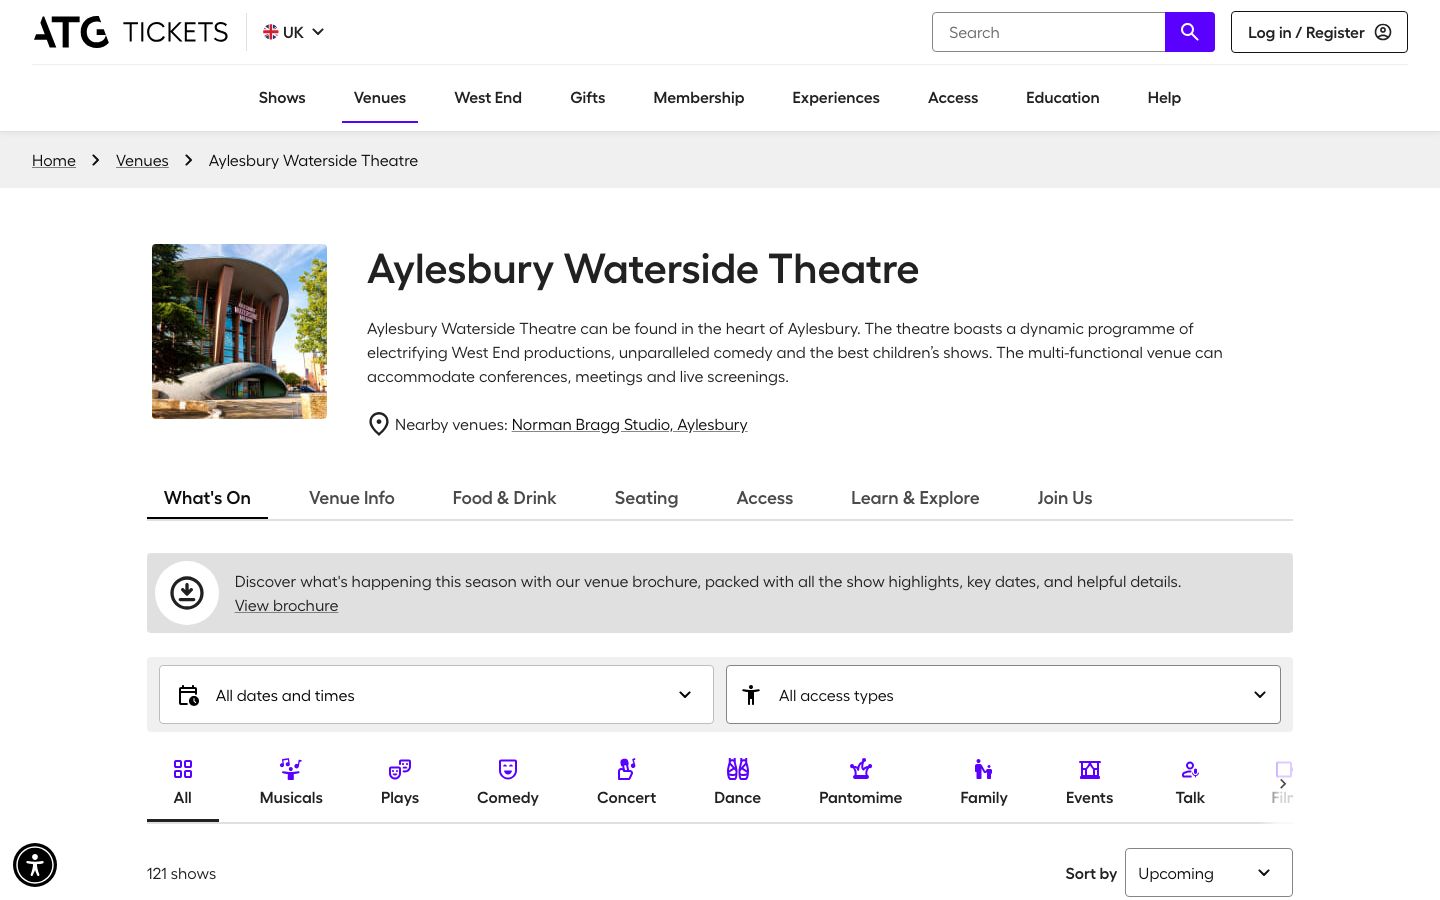Click the download brochure circle icon
The width and height of the screenshot is (1440, 900).
(x=187, y=593)
